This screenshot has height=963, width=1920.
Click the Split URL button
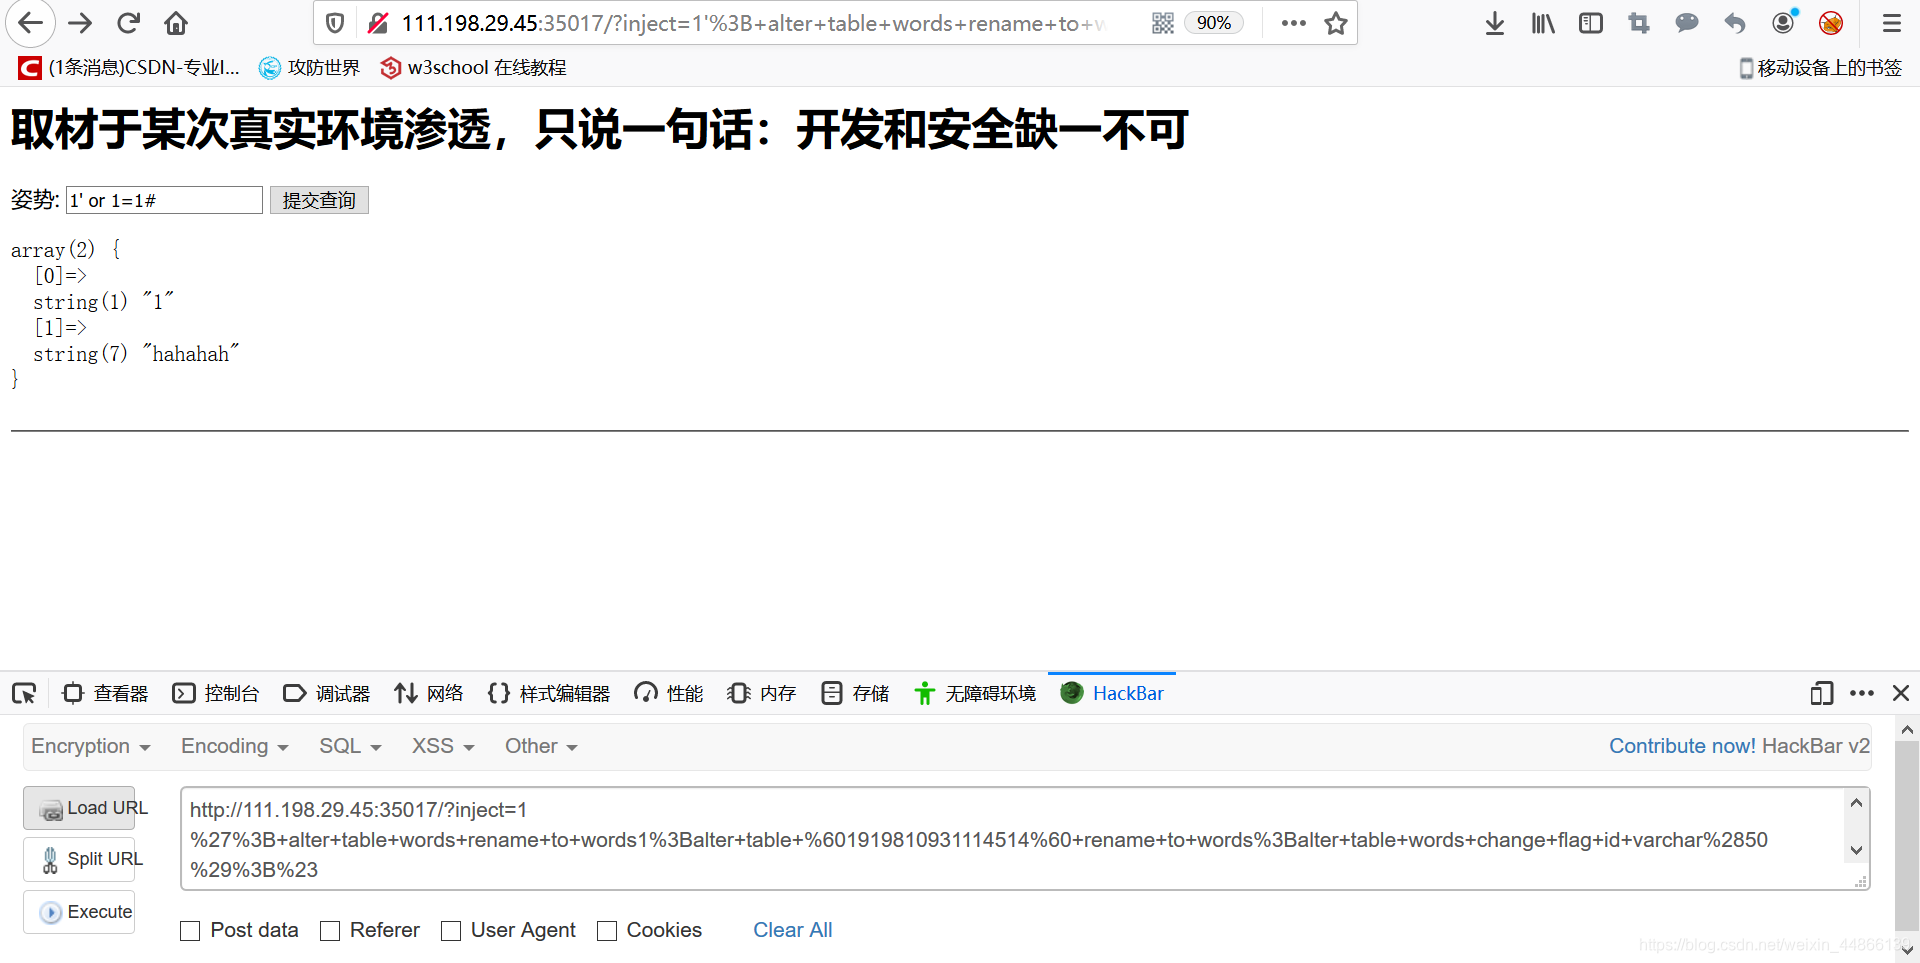[79, 859]
